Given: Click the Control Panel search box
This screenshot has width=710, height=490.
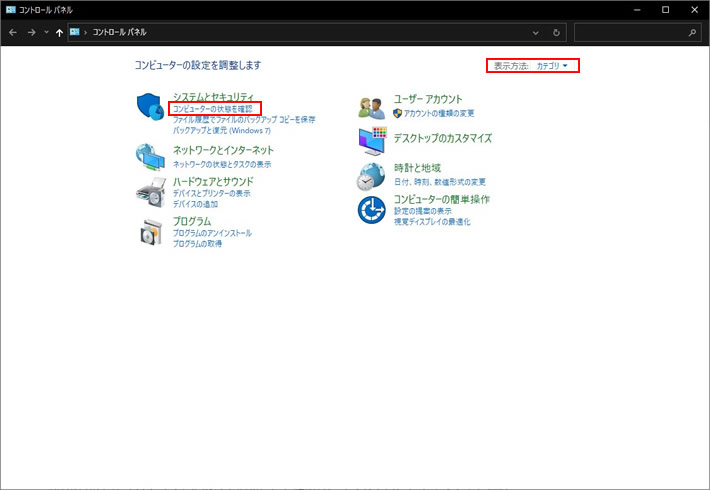Looking at the screenshot, I should tap(637, 33).
